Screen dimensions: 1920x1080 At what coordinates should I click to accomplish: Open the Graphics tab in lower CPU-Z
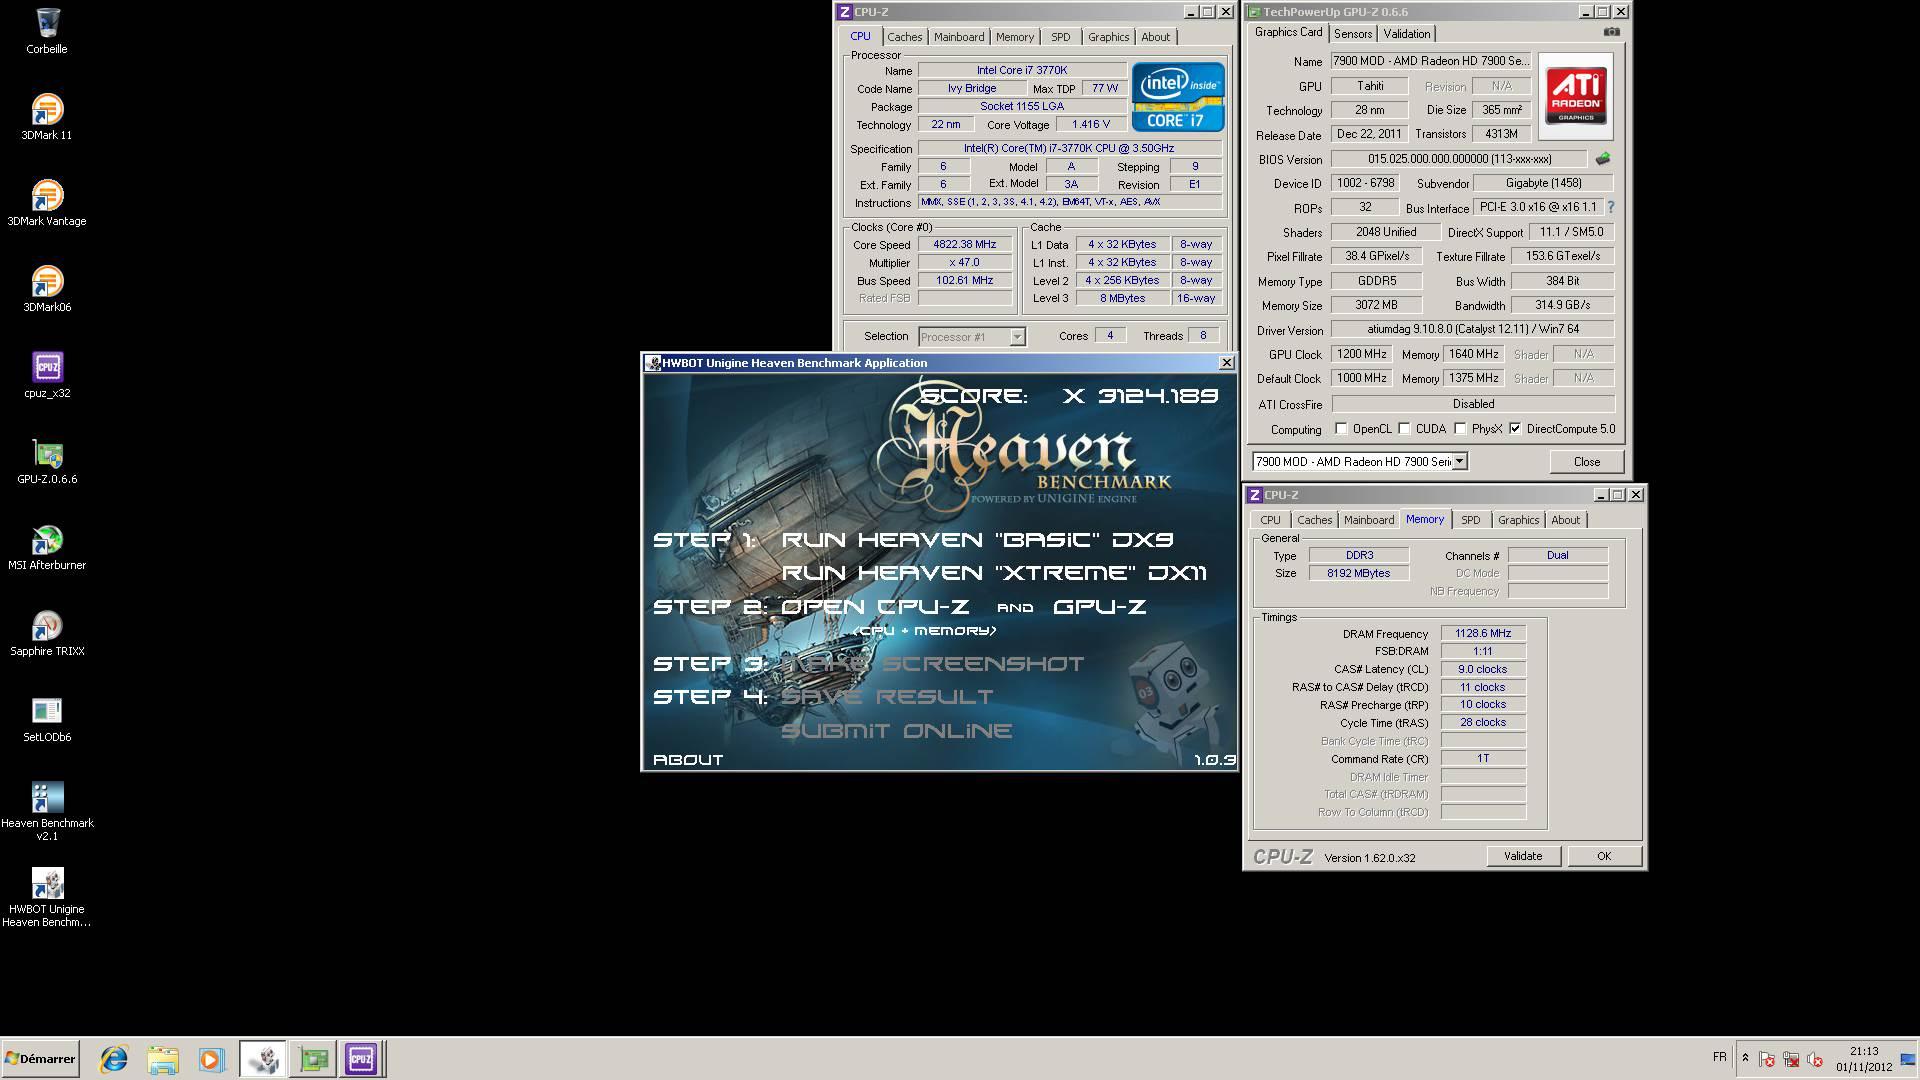pyautogui.click(x=1518, y=520)
